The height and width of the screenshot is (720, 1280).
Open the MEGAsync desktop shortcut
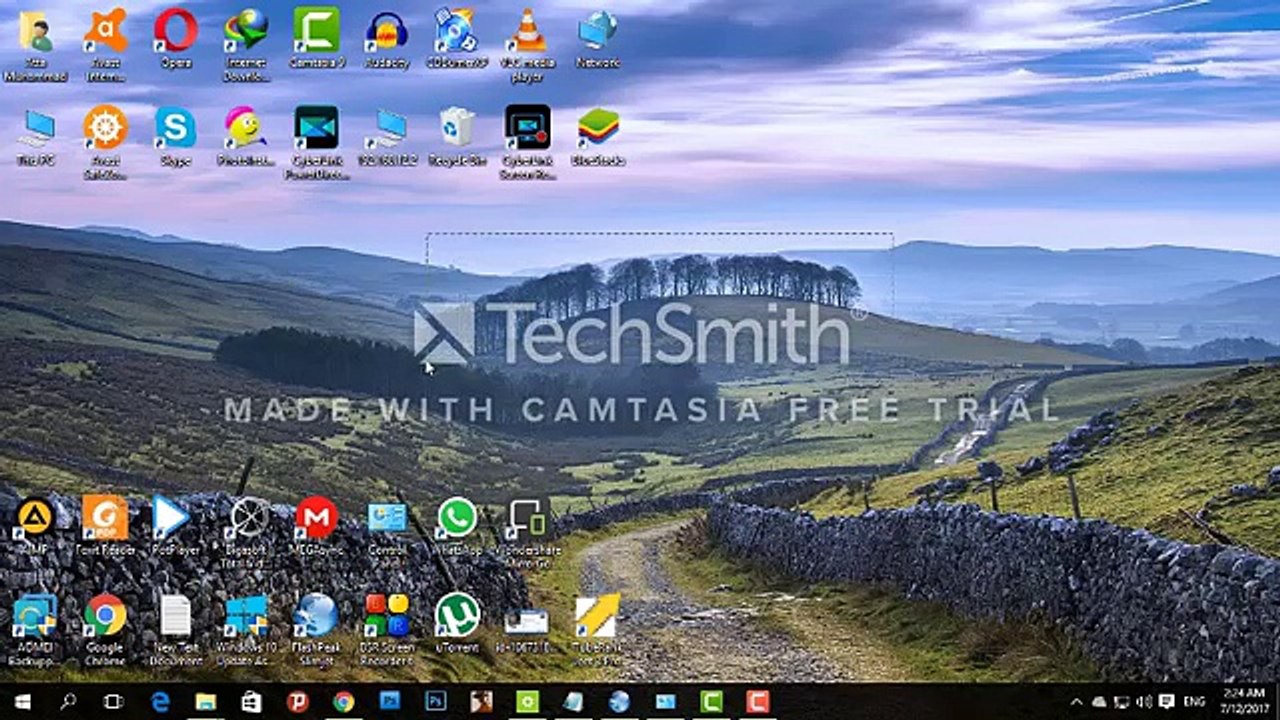pos(316,526)
